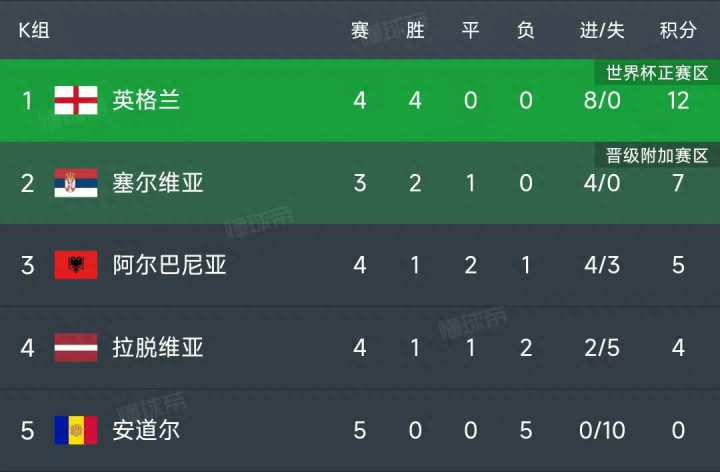Click the Latvia flag icon
Image resolution: width=720 pixels, height=472 pixels.
[76, 348]
